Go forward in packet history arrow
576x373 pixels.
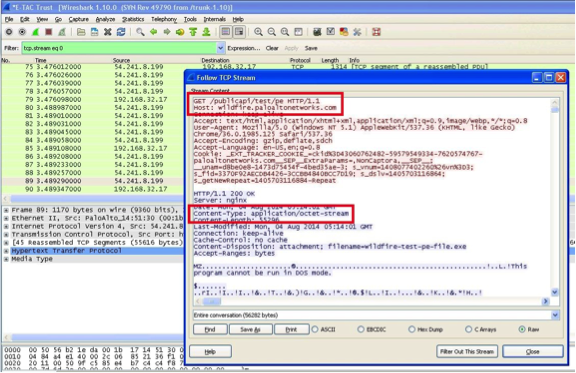[167, 32]
